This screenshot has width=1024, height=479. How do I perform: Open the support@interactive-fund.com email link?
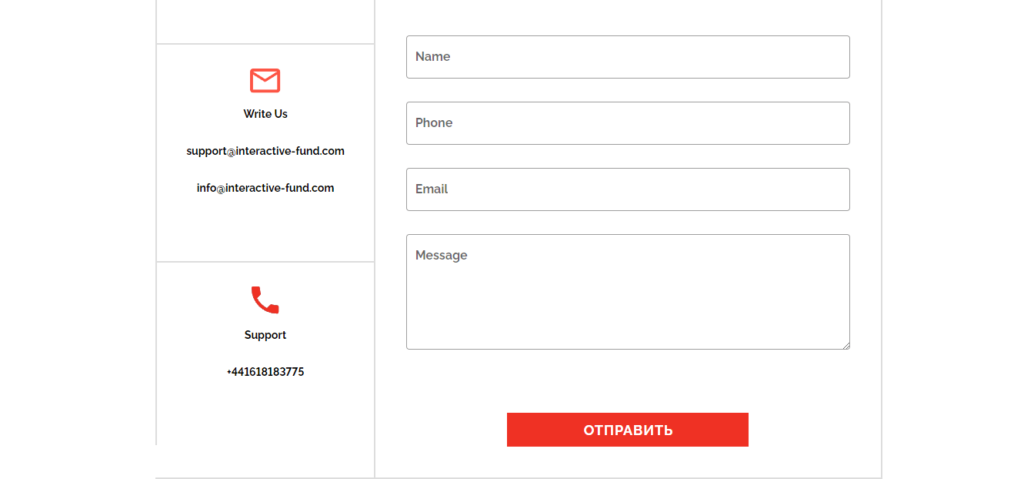(265, 151)
